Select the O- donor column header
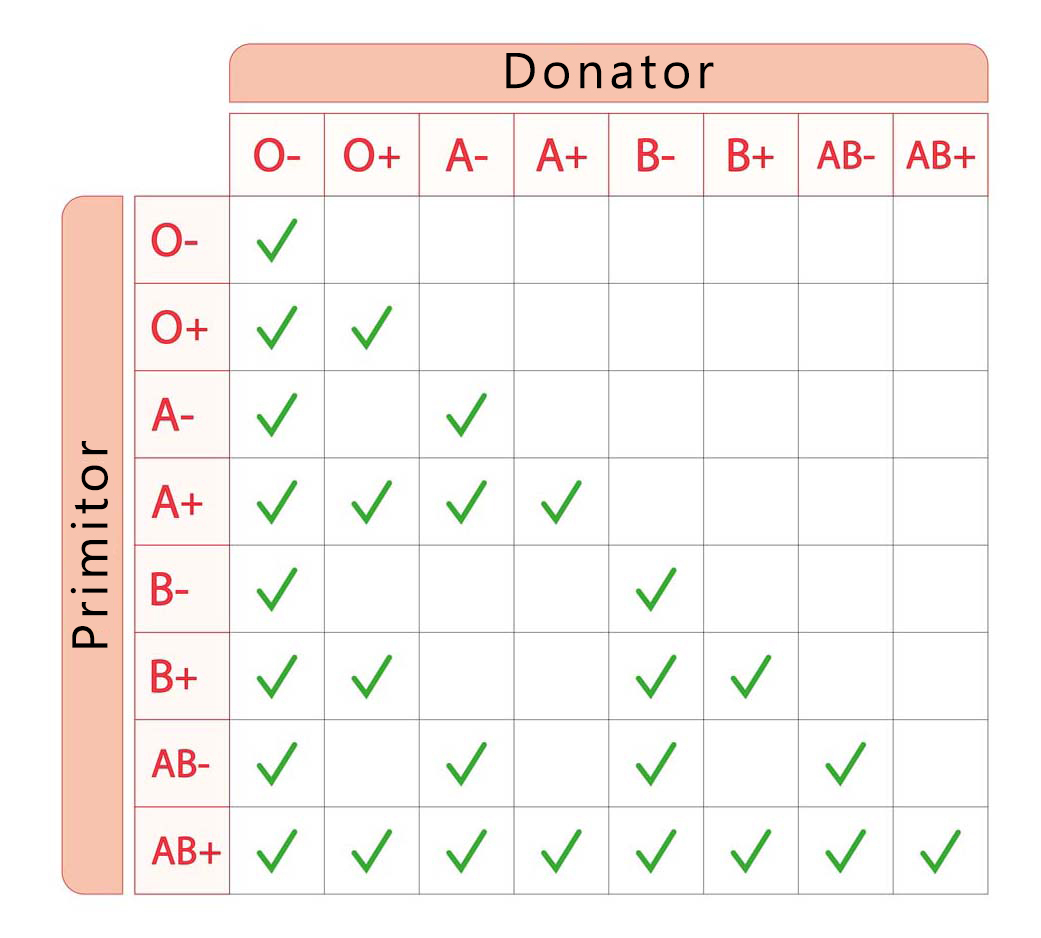The width and height of the screenshot is (1041, 938). tap(277, 156)
